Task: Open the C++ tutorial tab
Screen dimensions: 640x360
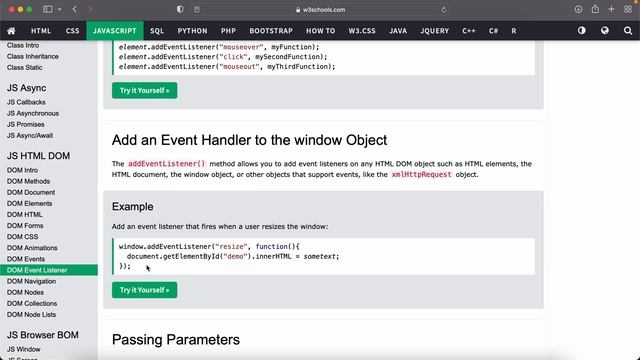Action: click(469, 31)
